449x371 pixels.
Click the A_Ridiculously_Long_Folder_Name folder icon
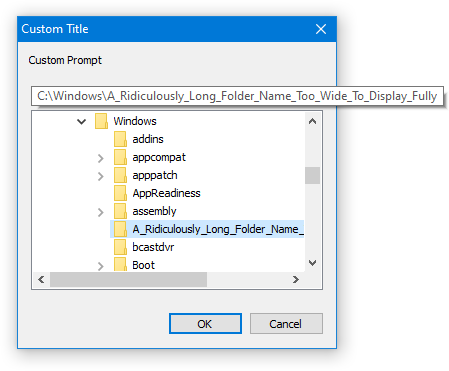120,229
